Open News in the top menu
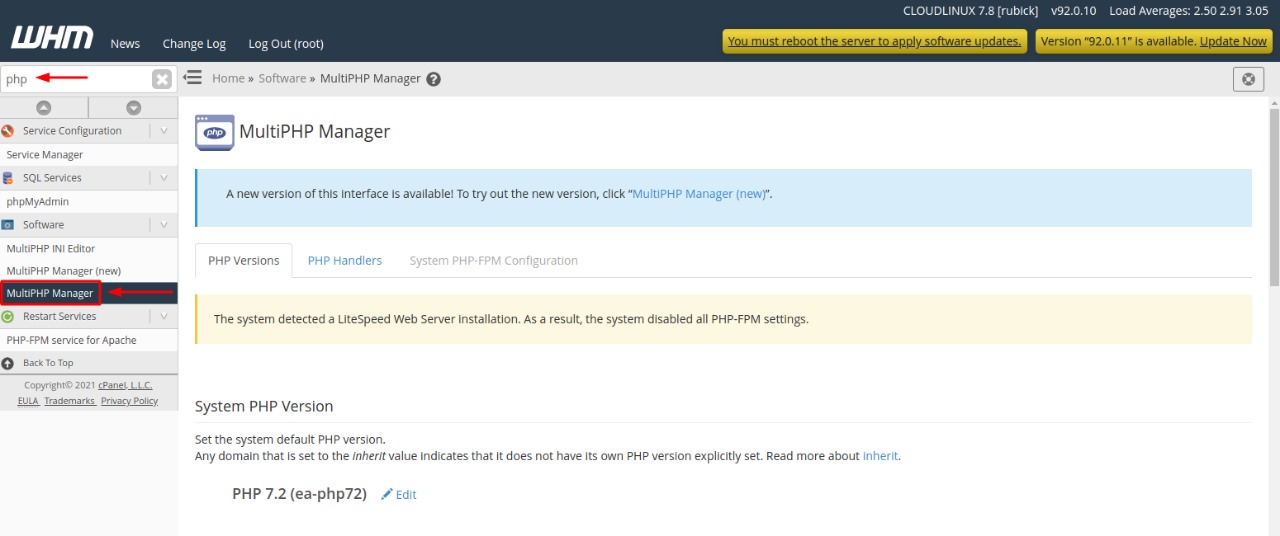The image size is (1280, 536). 125,44
